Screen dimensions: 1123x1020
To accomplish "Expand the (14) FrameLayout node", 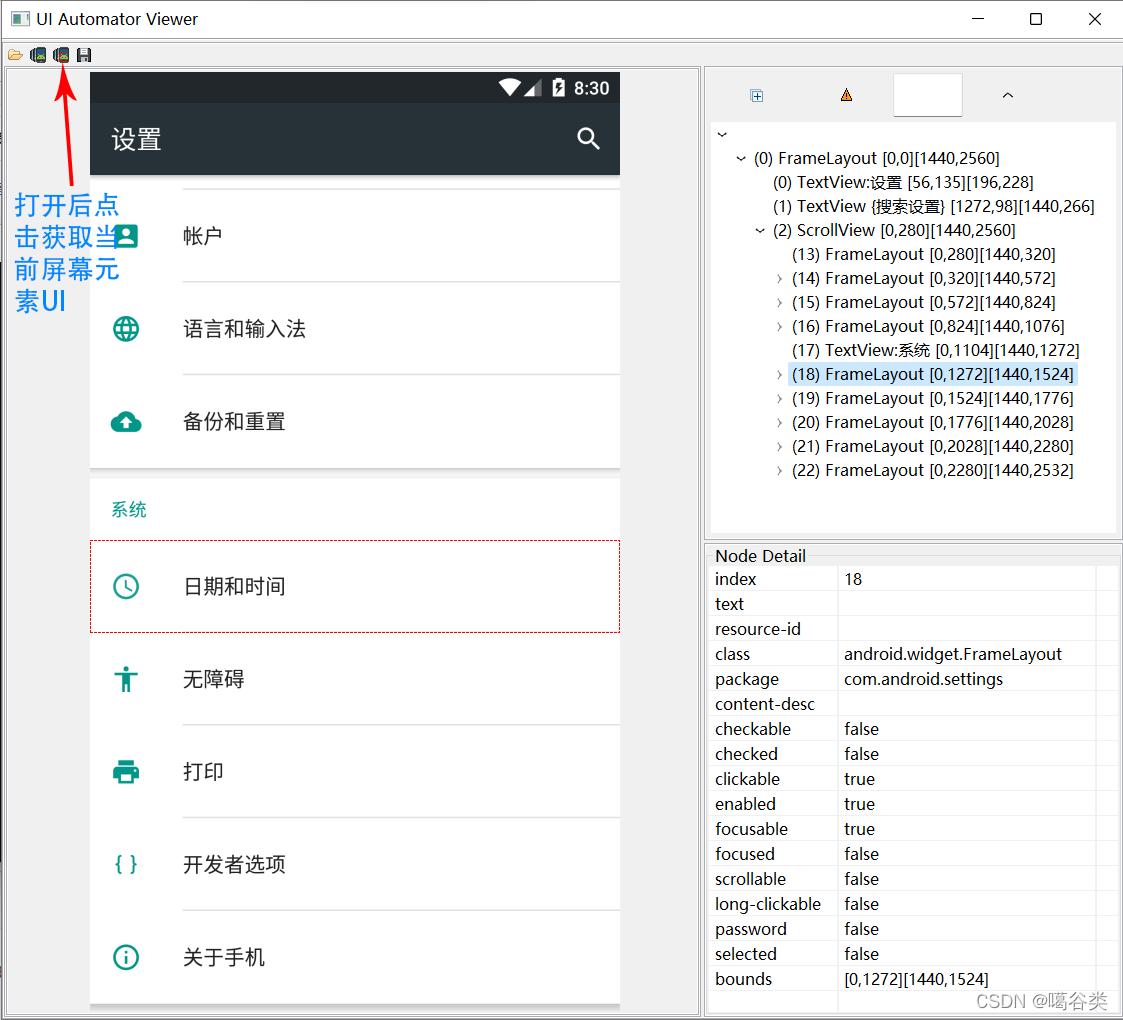I will [x=779, y=279].
